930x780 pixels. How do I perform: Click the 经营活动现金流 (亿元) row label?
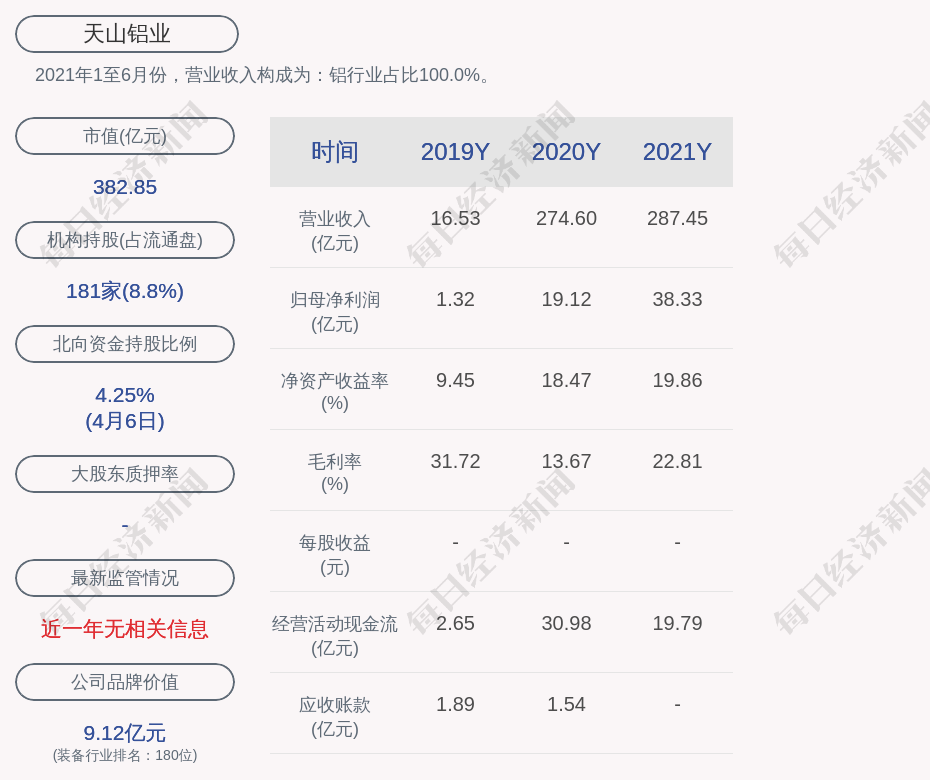[335, 636]
